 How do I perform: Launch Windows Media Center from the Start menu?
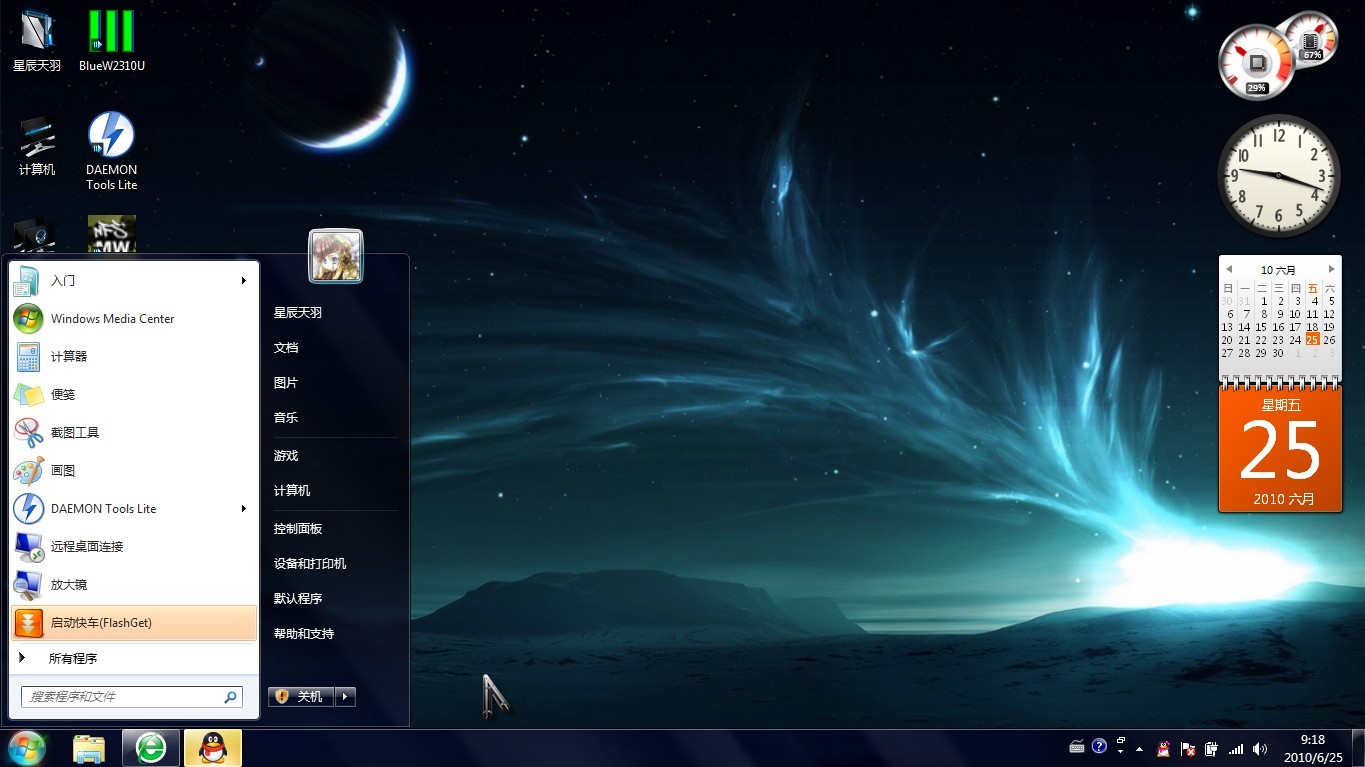click(x=134, y=319)
